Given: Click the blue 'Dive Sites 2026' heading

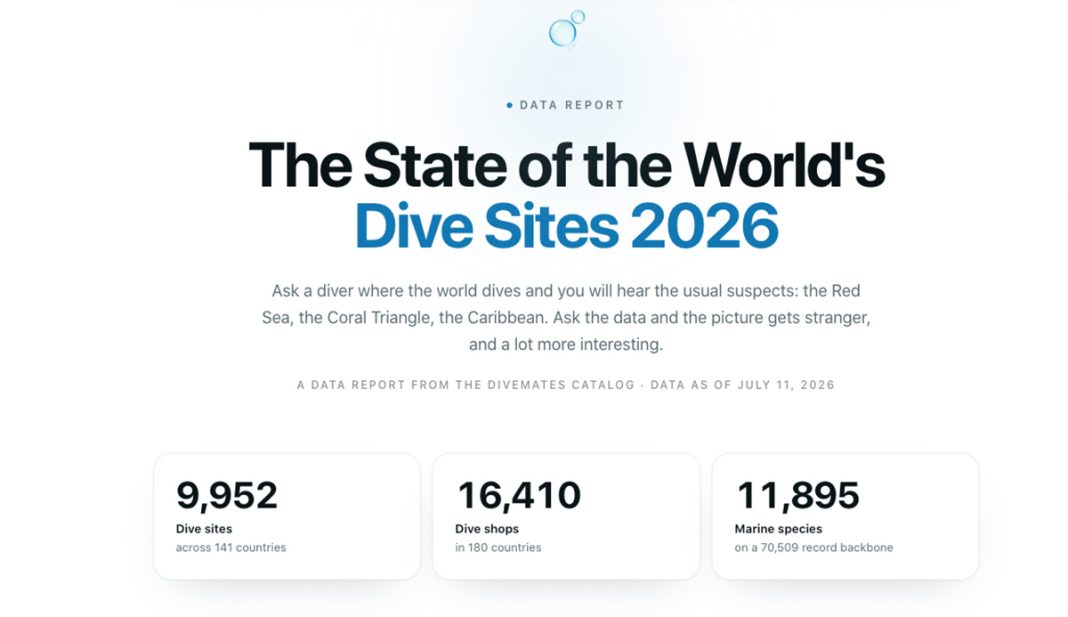Looking at the screenshot, I should 567,225.
